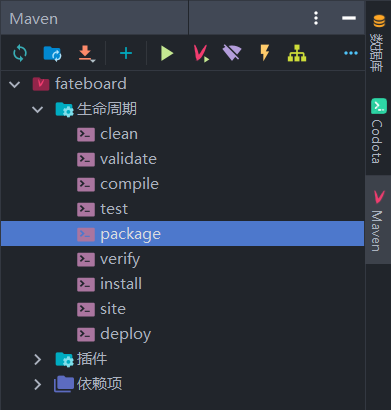Reload all Maven projects icon
This screenshot has height=410, width=391.
point(20,53)
